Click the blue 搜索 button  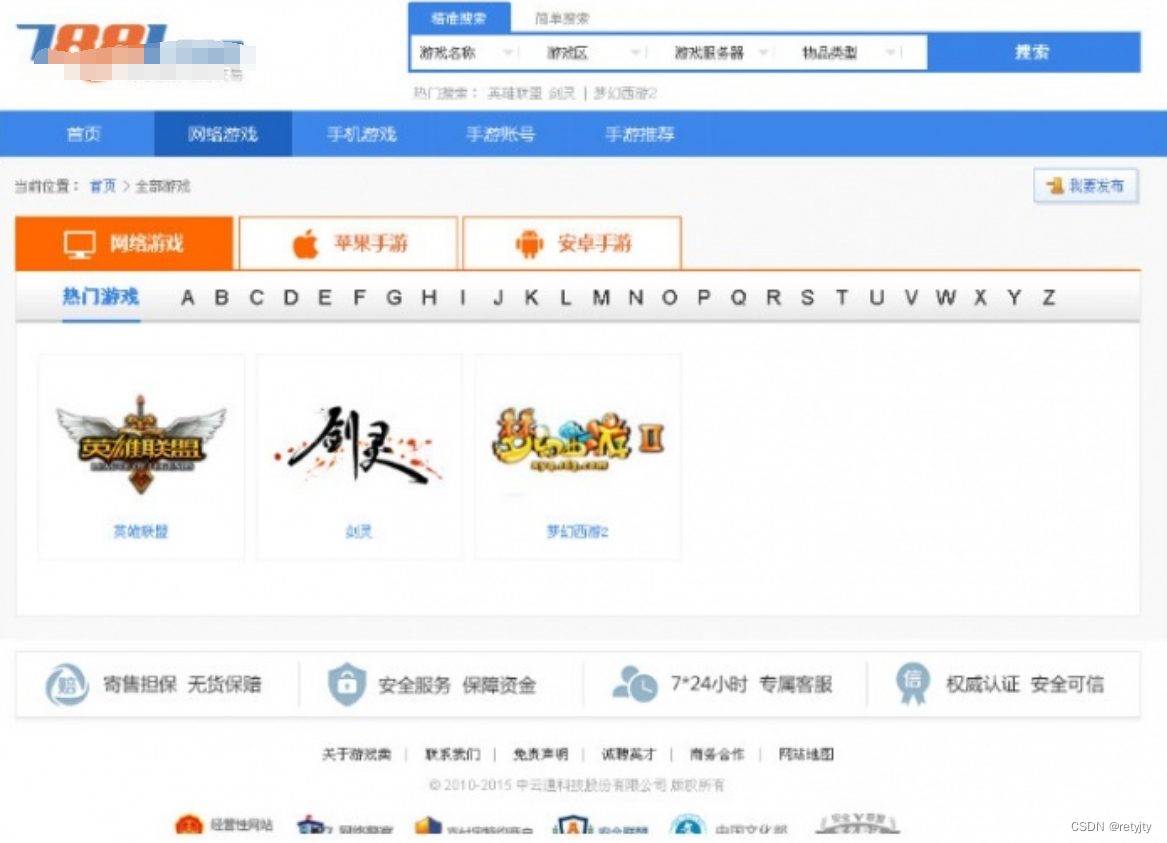tap(1033, 52)
